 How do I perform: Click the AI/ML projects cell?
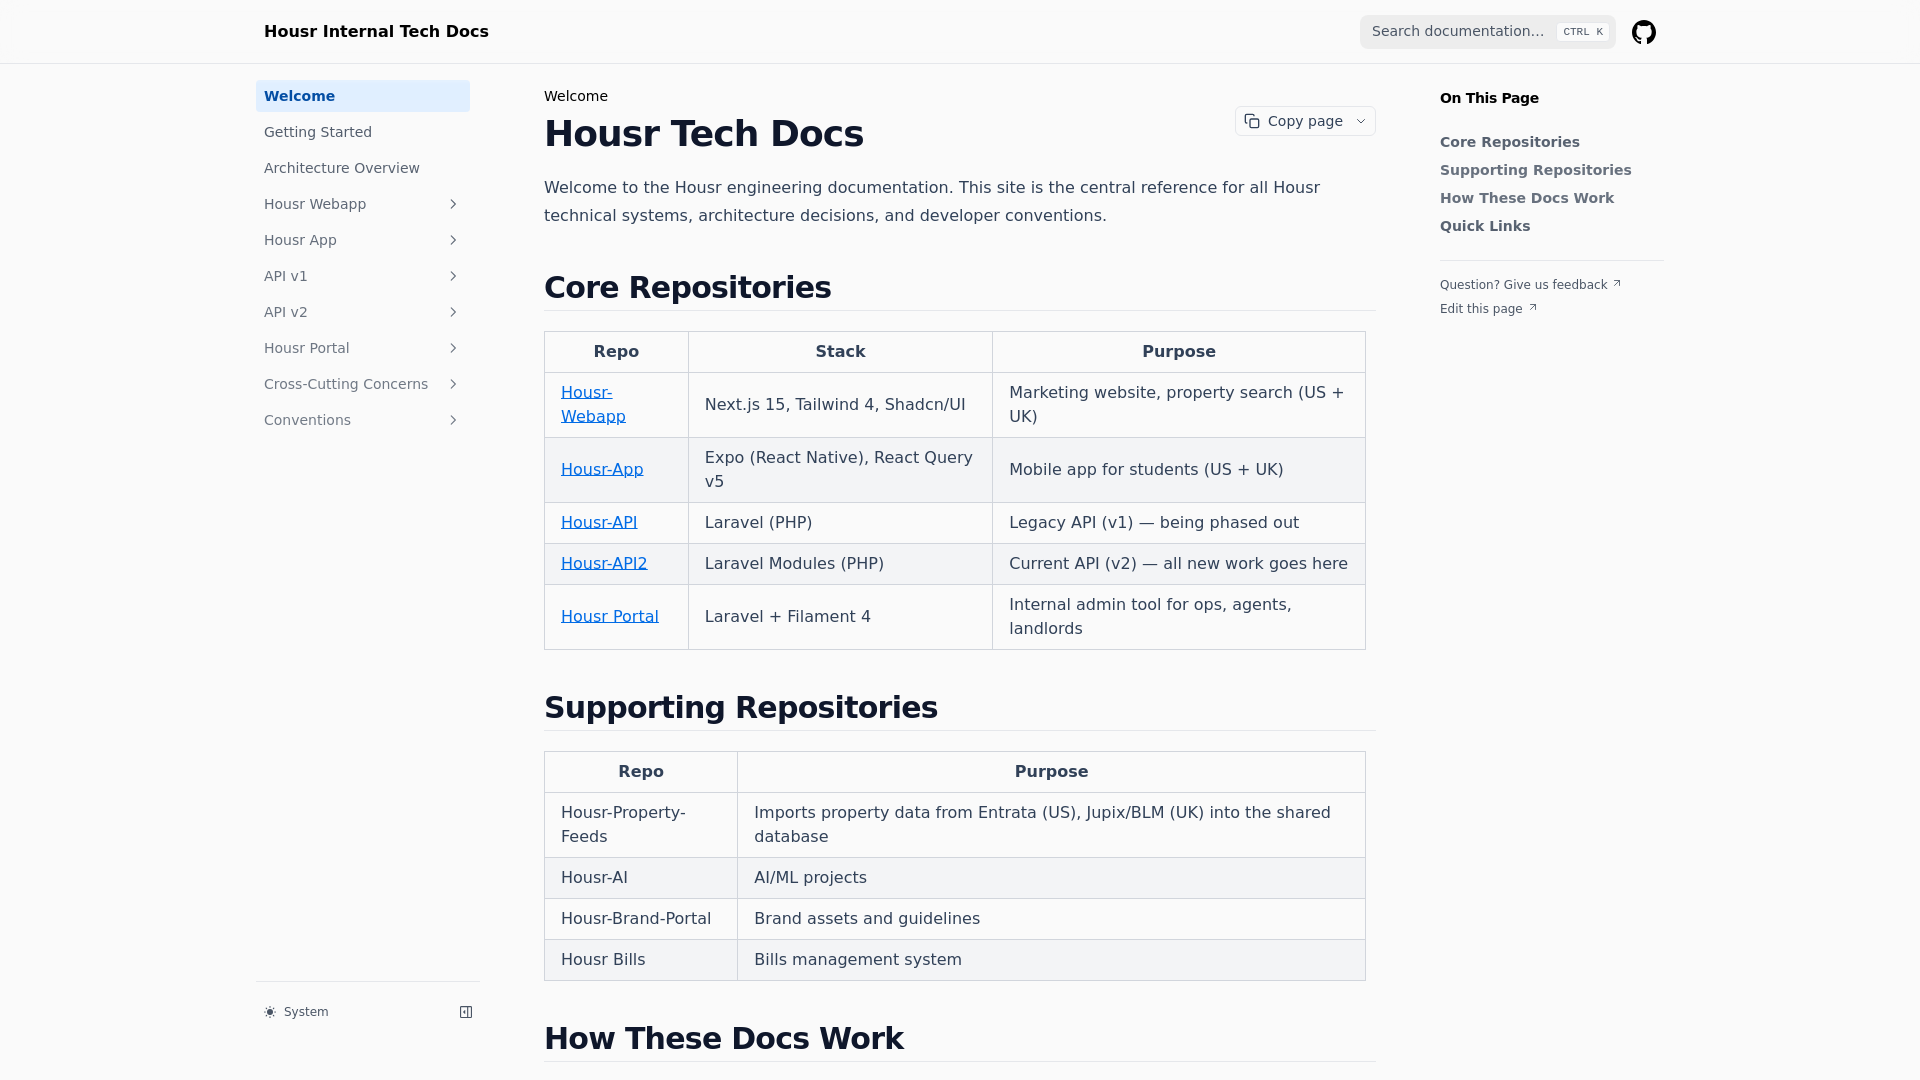pyautogui.click(x=1051, y=878)
